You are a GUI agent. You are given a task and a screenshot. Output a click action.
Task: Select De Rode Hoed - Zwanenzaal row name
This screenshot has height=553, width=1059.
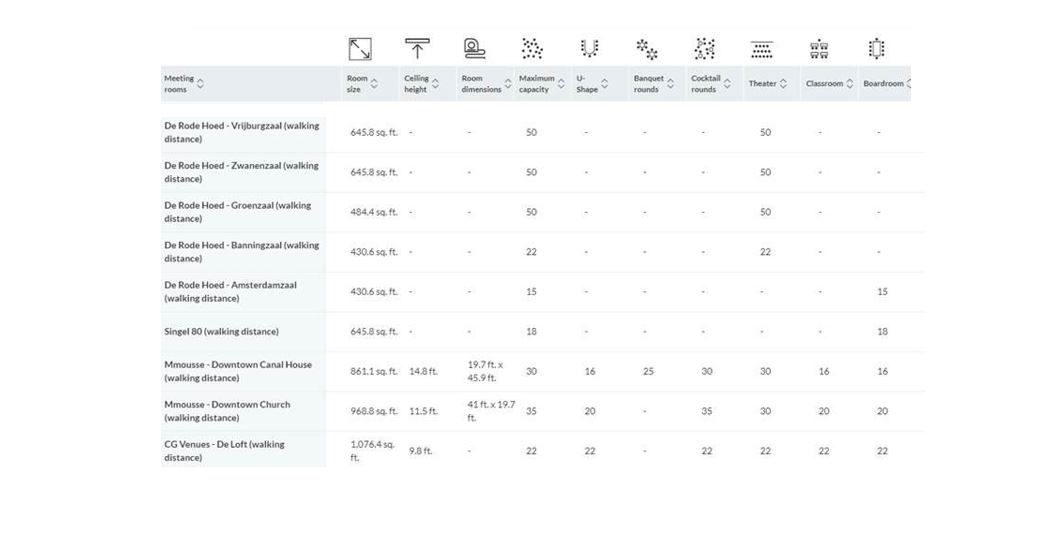[x=241, y=172]
